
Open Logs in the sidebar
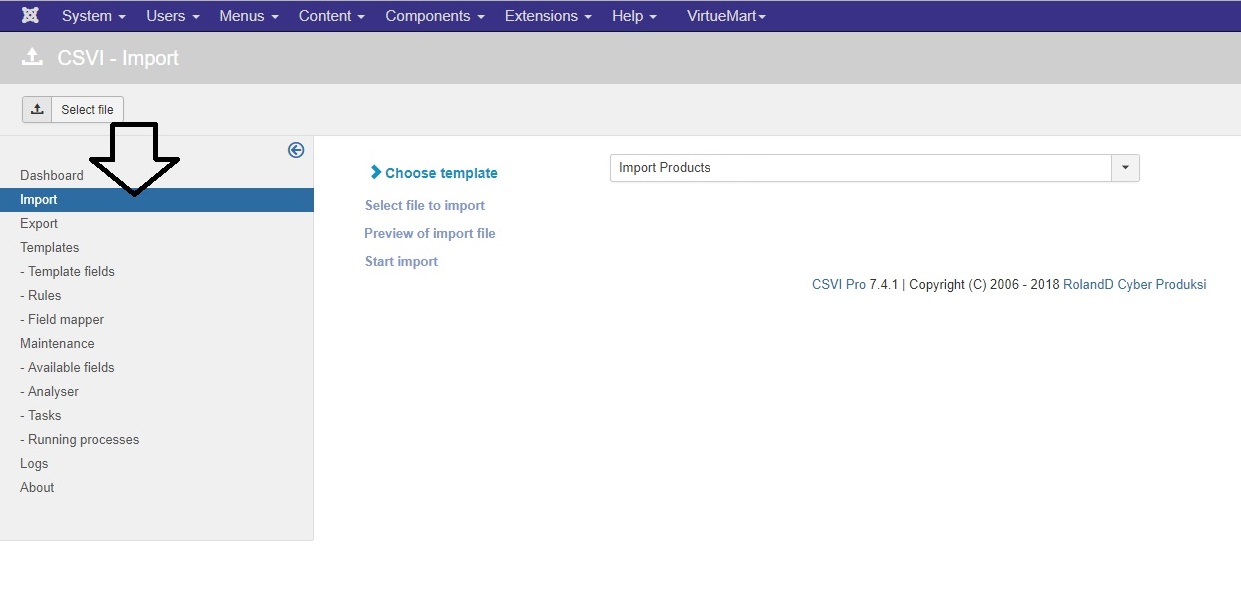coord(34,464)
